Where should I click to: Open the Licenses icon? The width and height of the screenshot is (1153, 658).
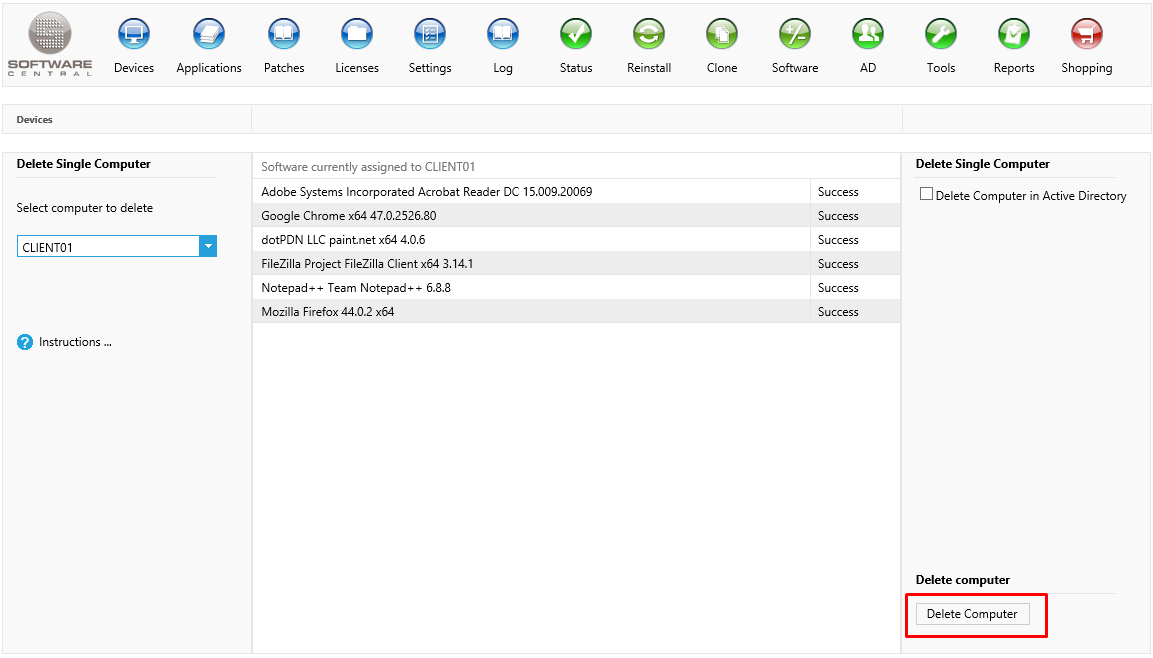click(x=357, y=35)
